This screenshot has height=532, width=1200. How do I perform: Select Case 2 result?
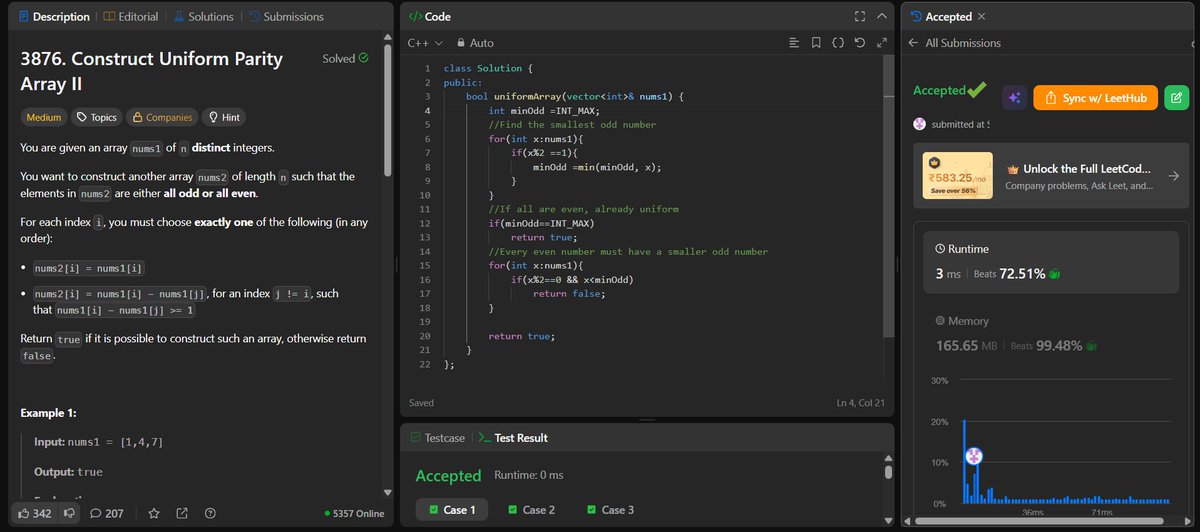tap(530, 510)
